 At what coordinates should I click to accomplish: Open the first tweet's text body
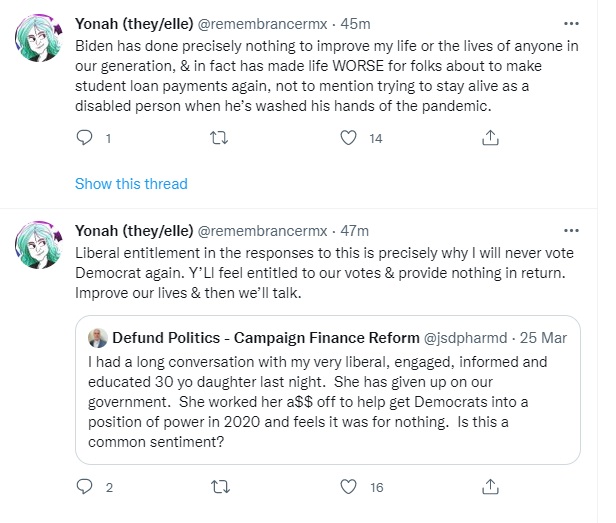(326, 76)
